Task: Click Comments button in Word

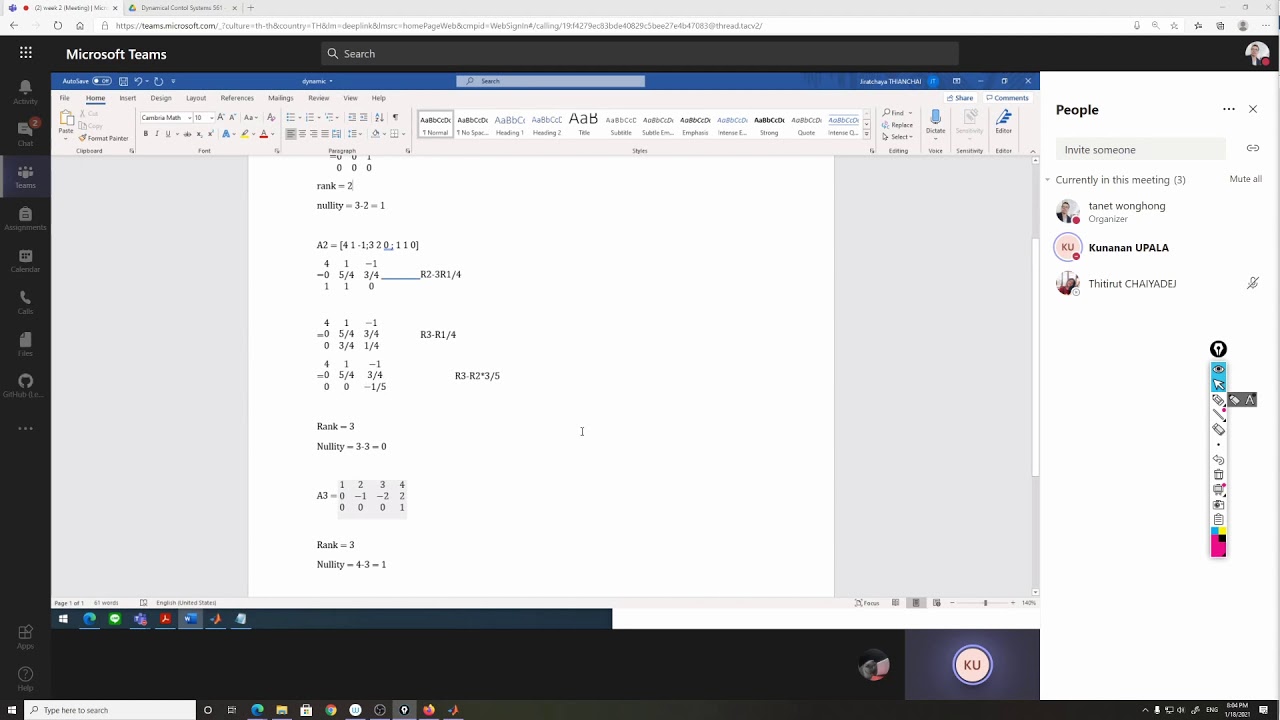Action: click(x=1007, y=98)
